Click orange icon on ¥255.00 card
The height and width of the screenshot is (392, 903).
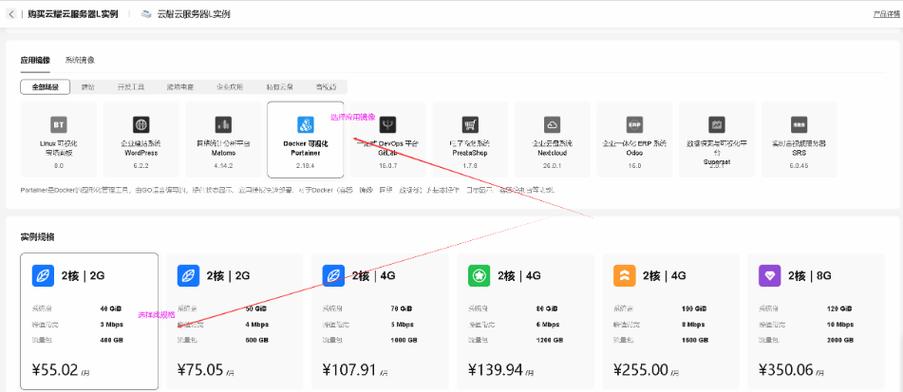click(x=624, y=276)
